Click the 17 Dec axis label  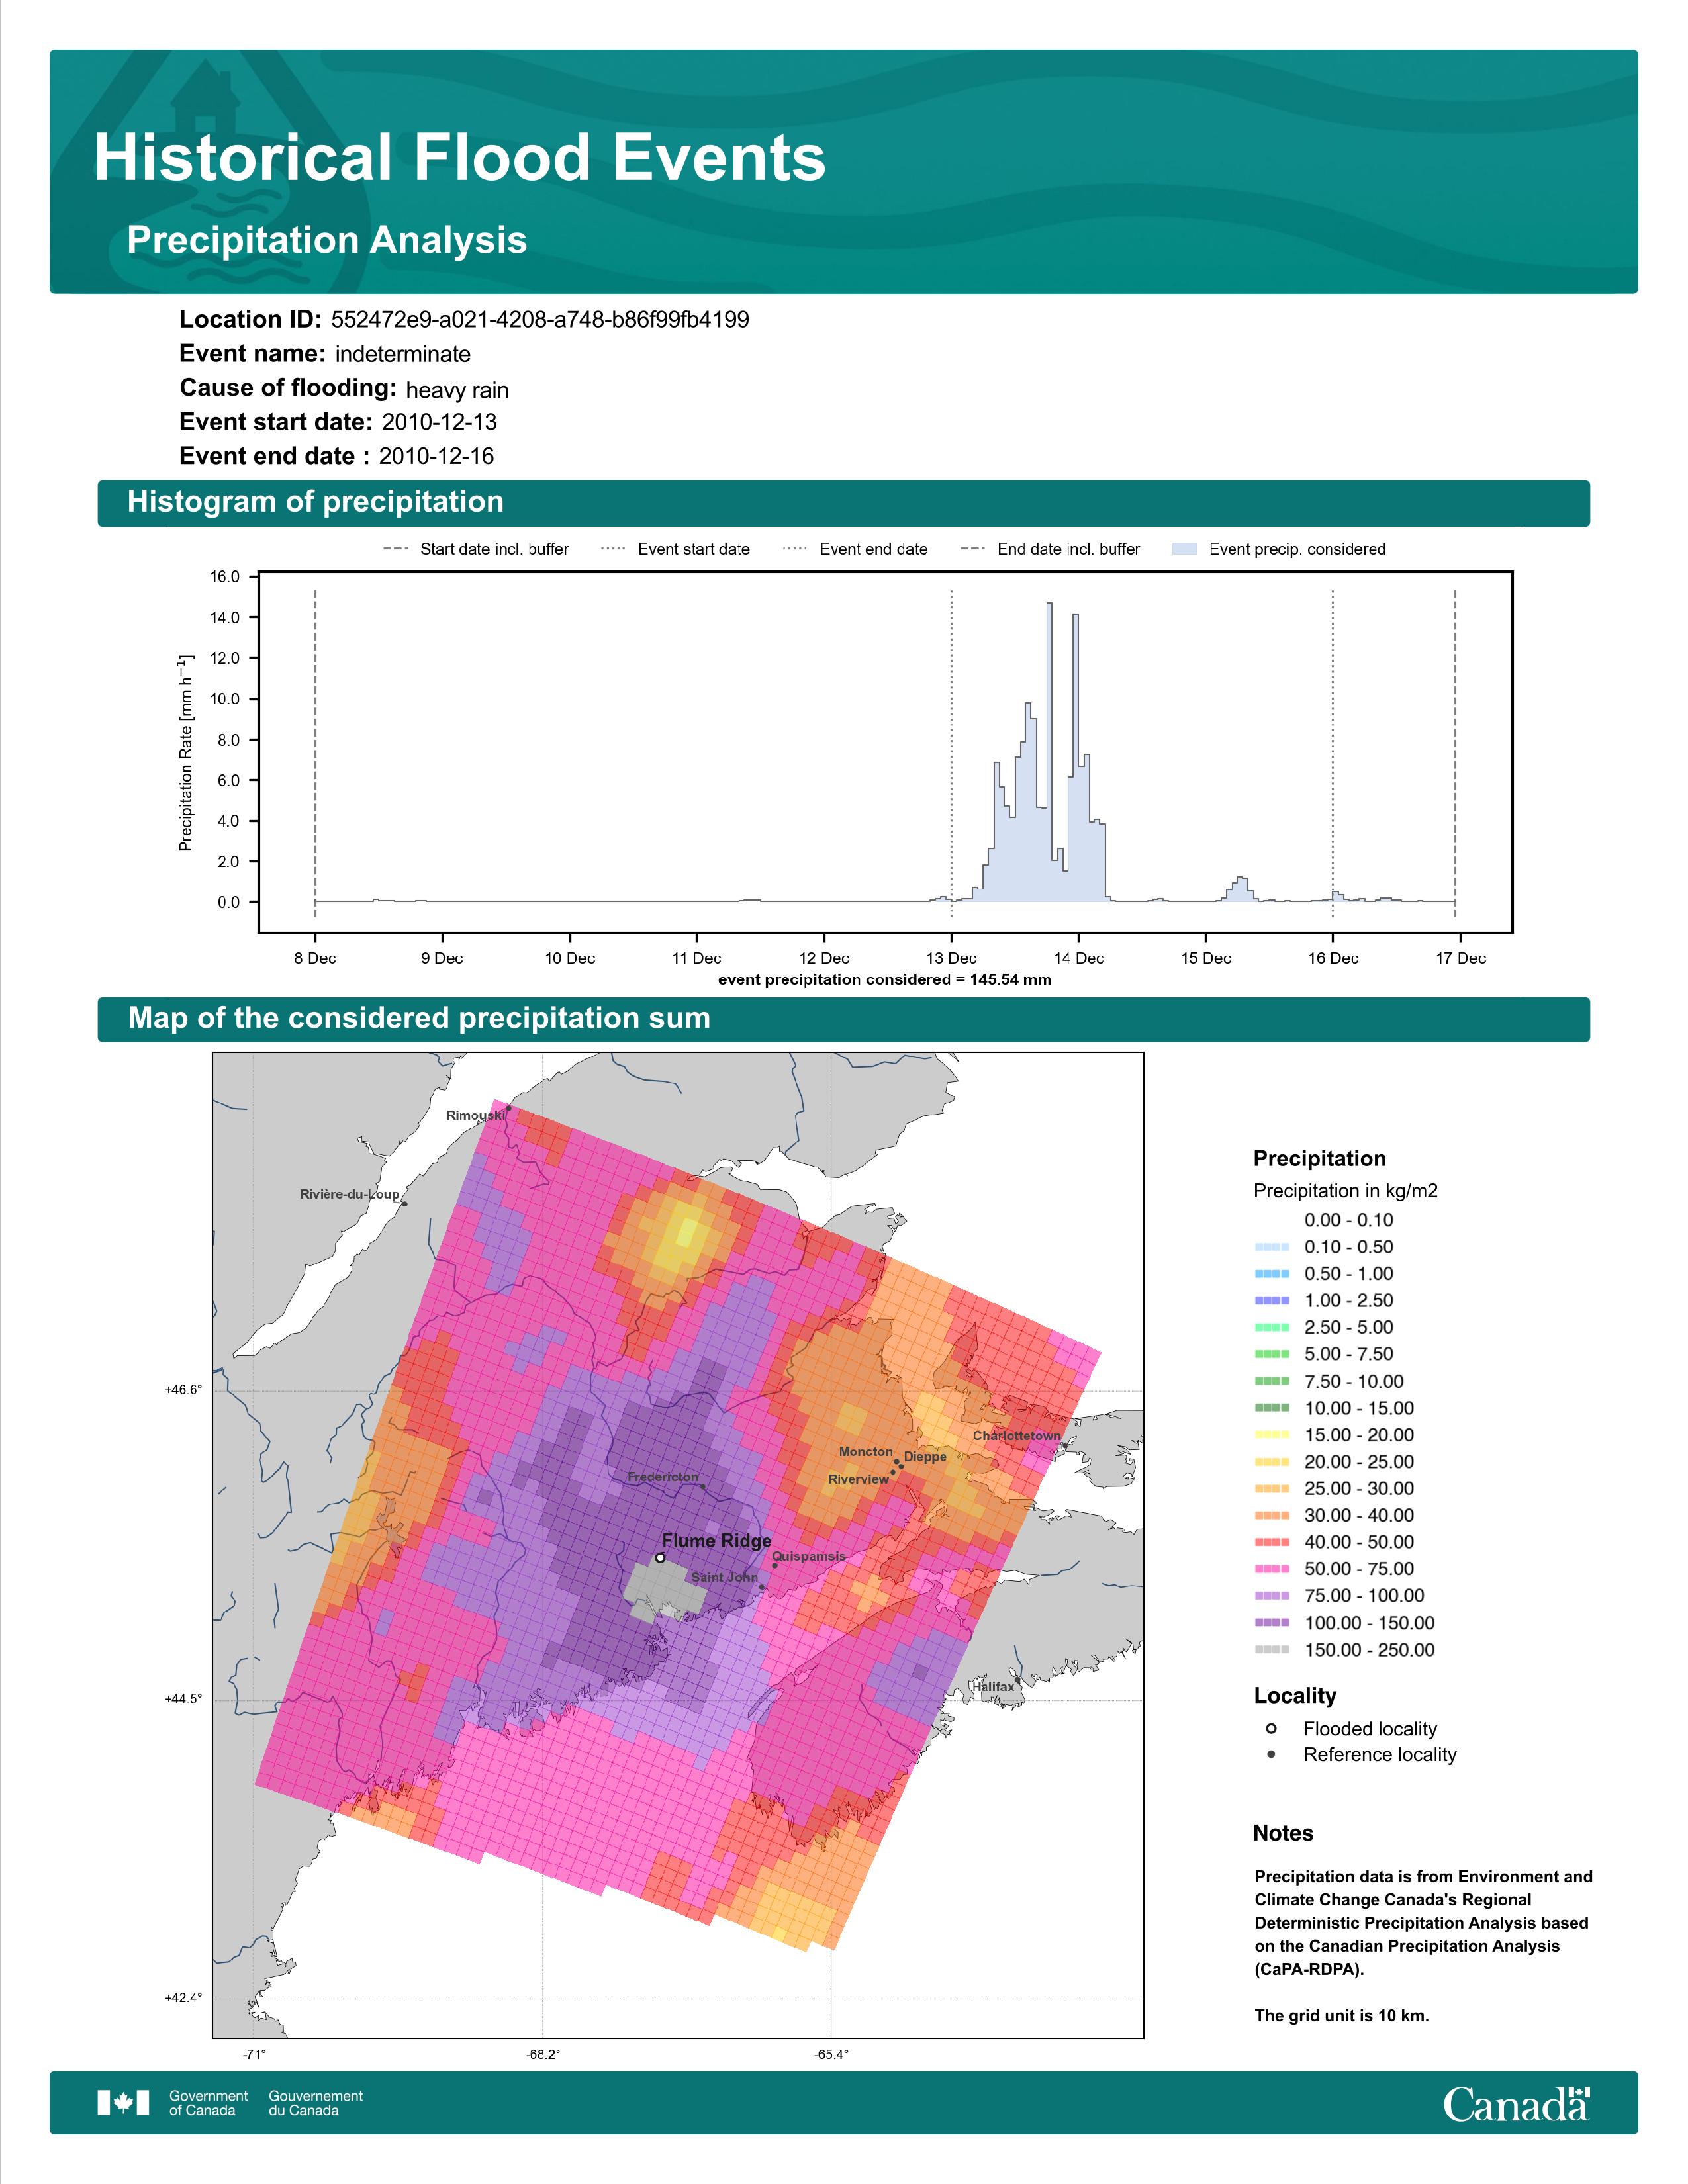1461,958
